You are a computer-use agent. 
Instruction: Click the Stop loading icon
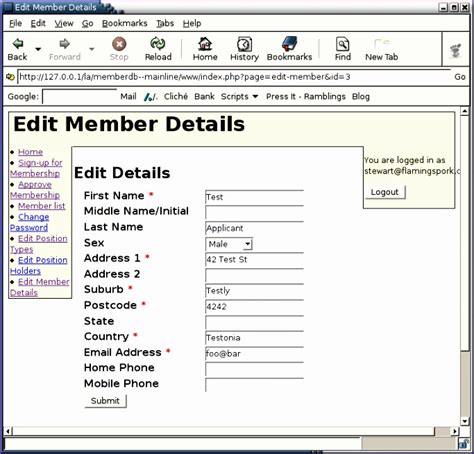point(119,44)
